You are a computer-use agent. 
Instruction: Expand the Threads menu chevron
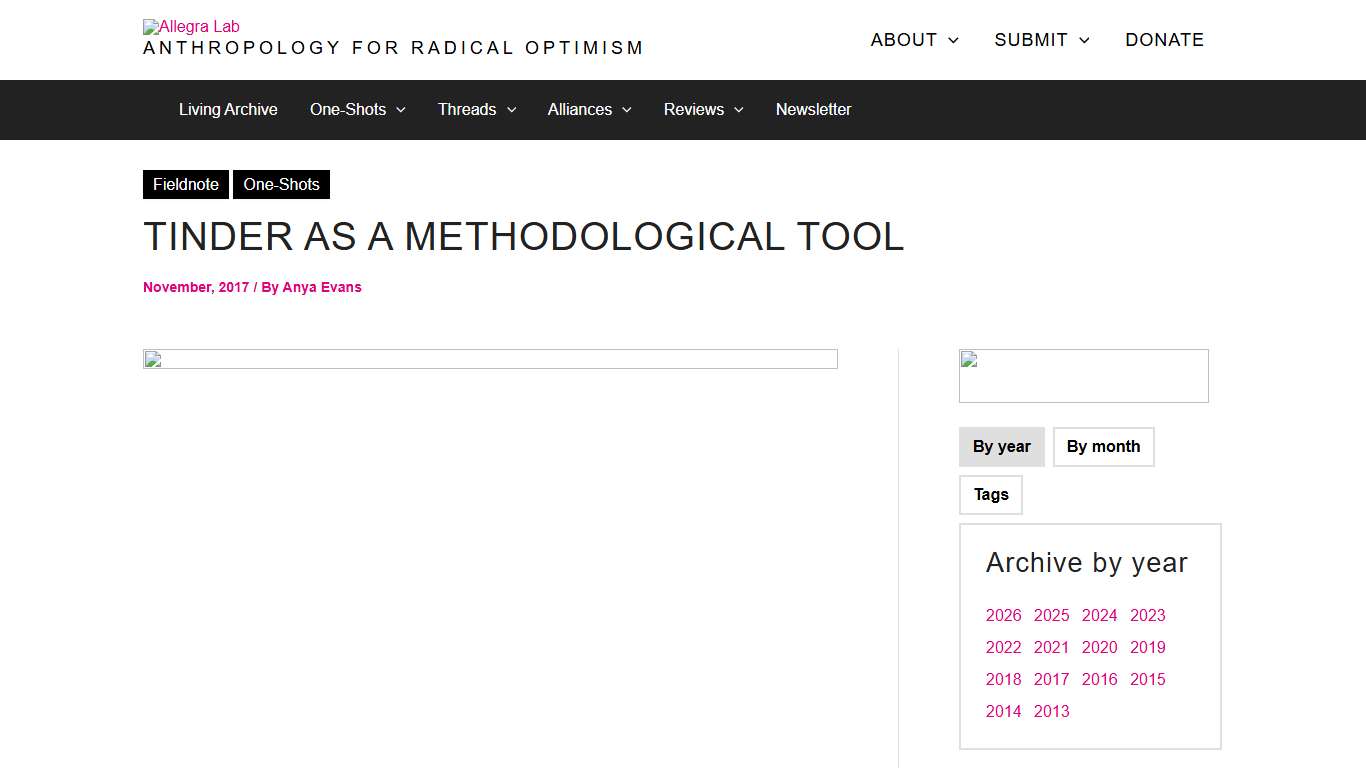click(x=511, y=110)
